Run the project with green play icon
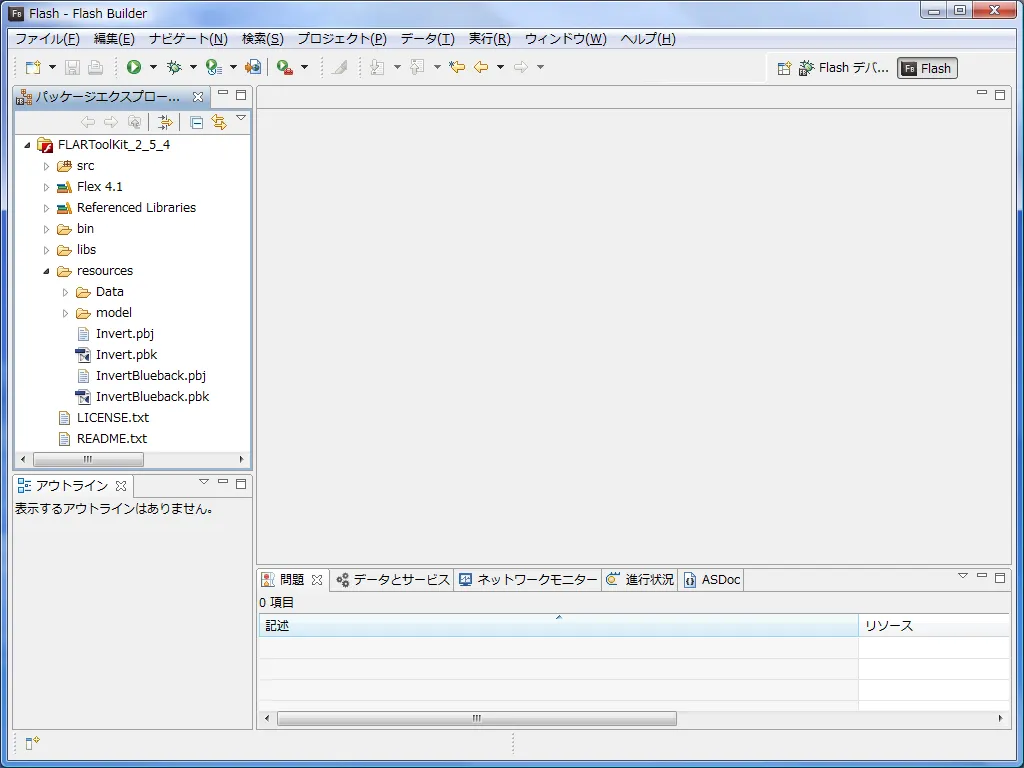 pos(134,67)
